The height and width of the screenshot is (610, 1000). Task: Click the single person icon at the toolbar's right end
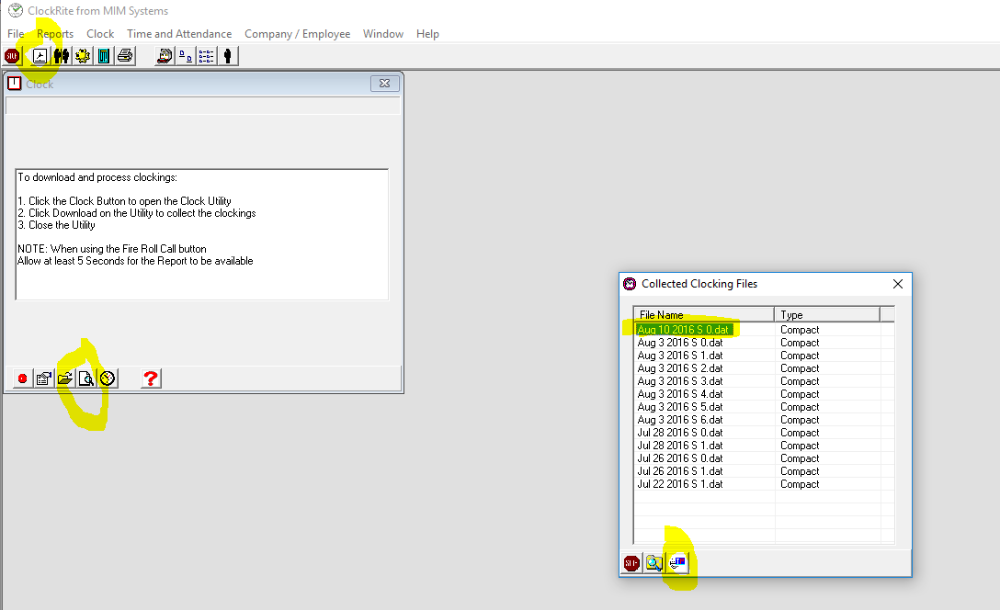(228, 55)
